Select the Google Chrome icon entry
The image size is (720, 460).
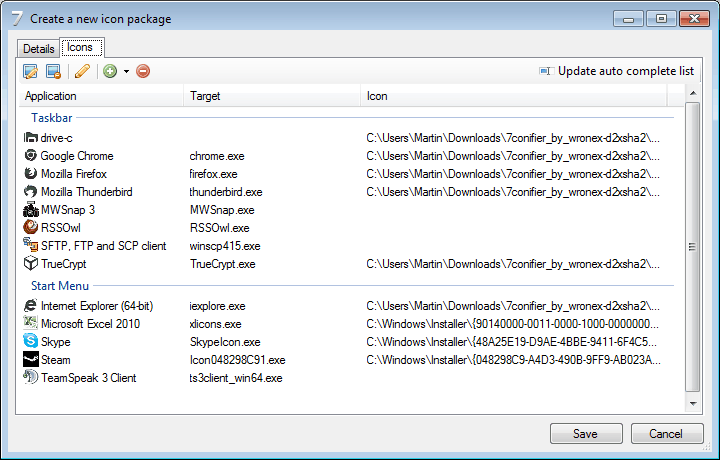click(30, 156)
